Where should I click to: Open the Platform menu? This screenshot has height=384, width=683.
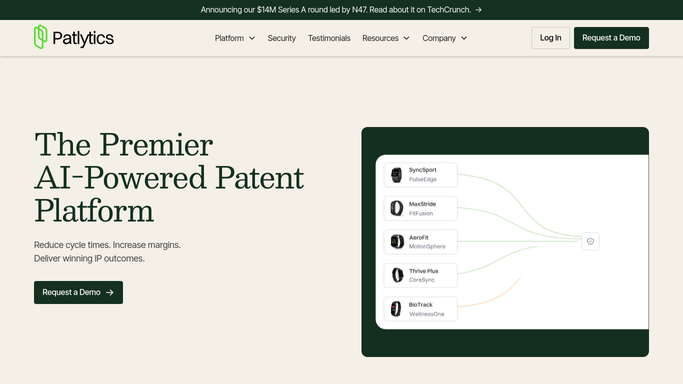pyautogui.click(x=235, y=38)
